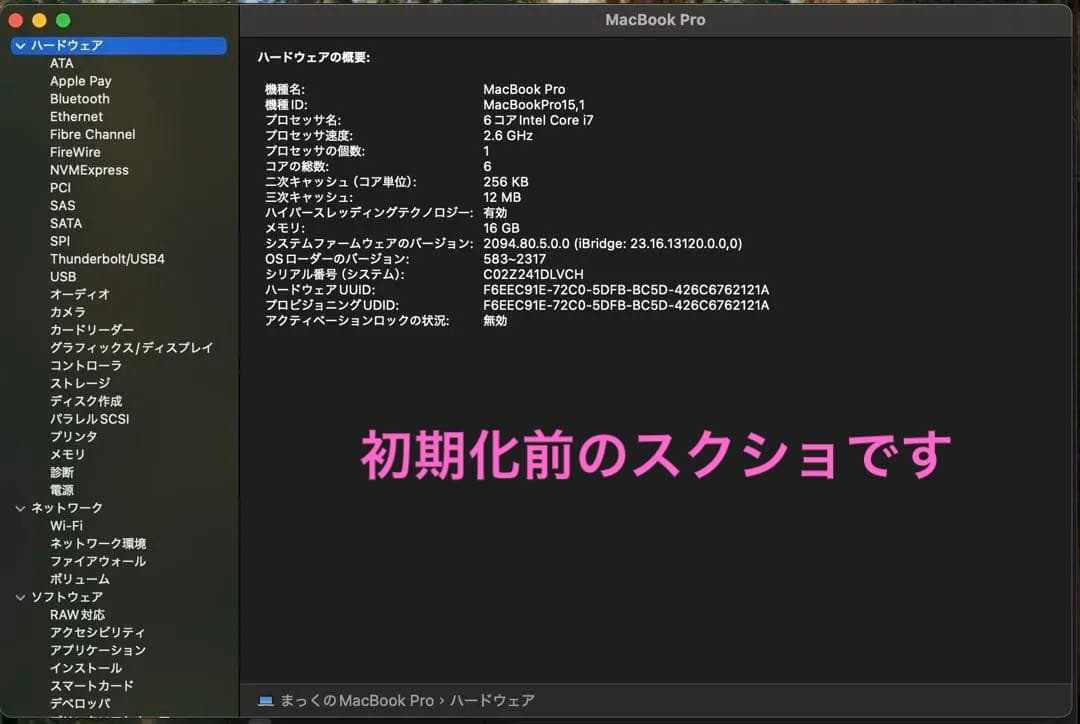Screen dimensions: 1080x724
Task: Select SPI in the sidebar
Action: 60,241
